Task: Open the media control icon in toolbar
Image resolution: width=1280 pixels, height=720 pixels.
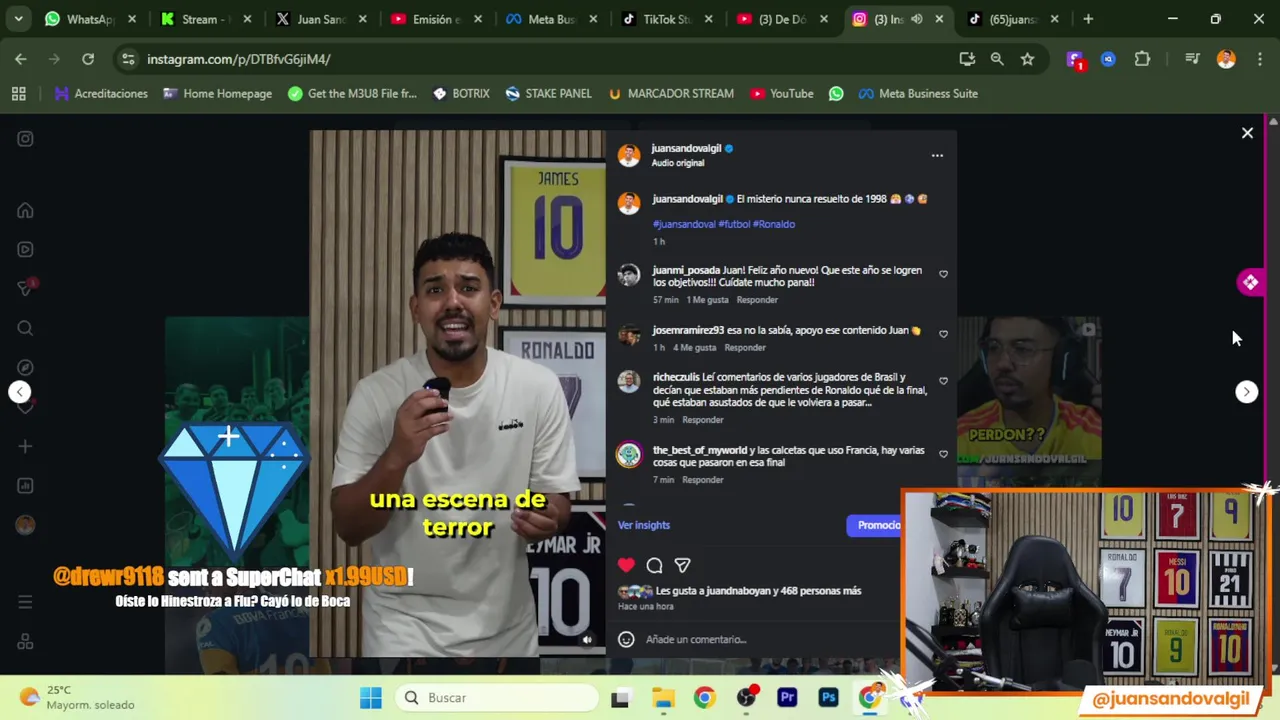Action: click(x=1192, y=59)
